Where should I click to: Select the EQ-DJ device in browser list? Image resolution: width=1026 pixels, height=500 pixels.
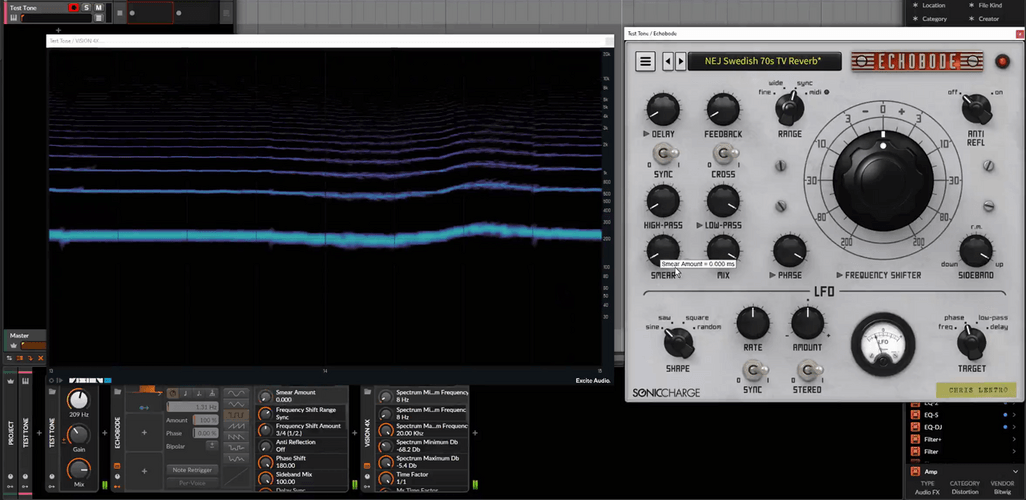point(963,427)
